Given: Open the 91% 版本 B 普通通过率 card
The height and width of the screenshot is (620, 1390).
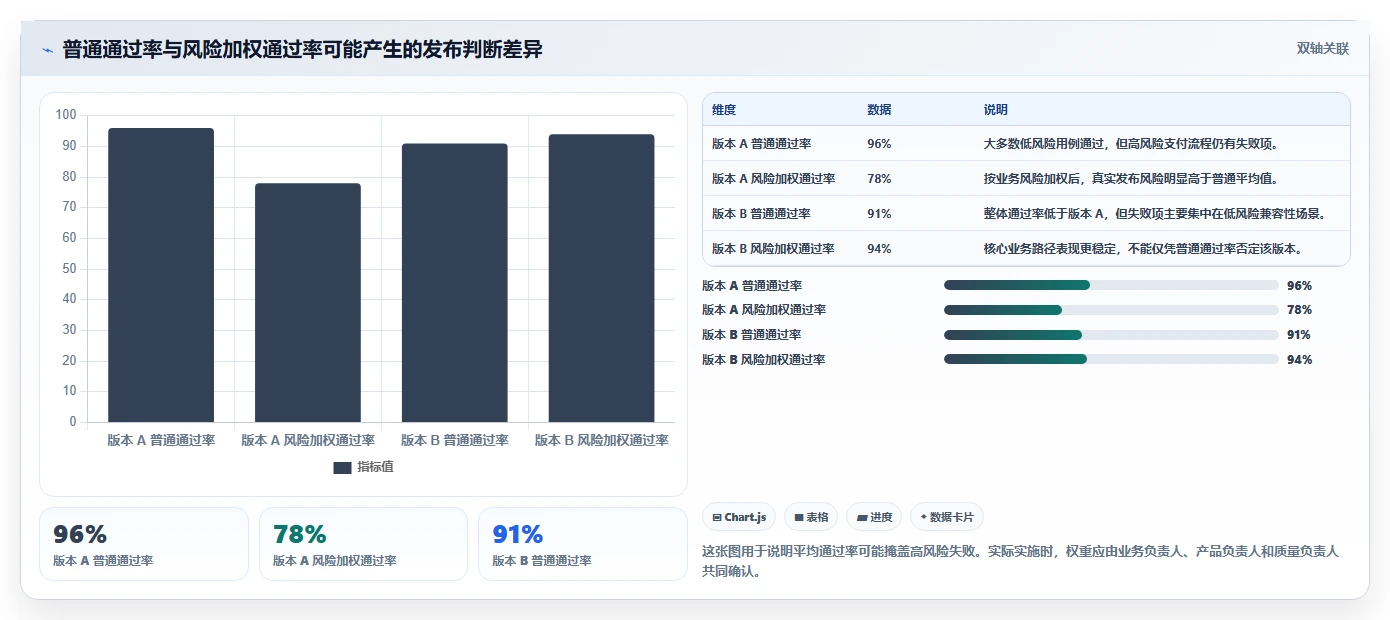Looking at the screenshot, I should tap(583, 544).
